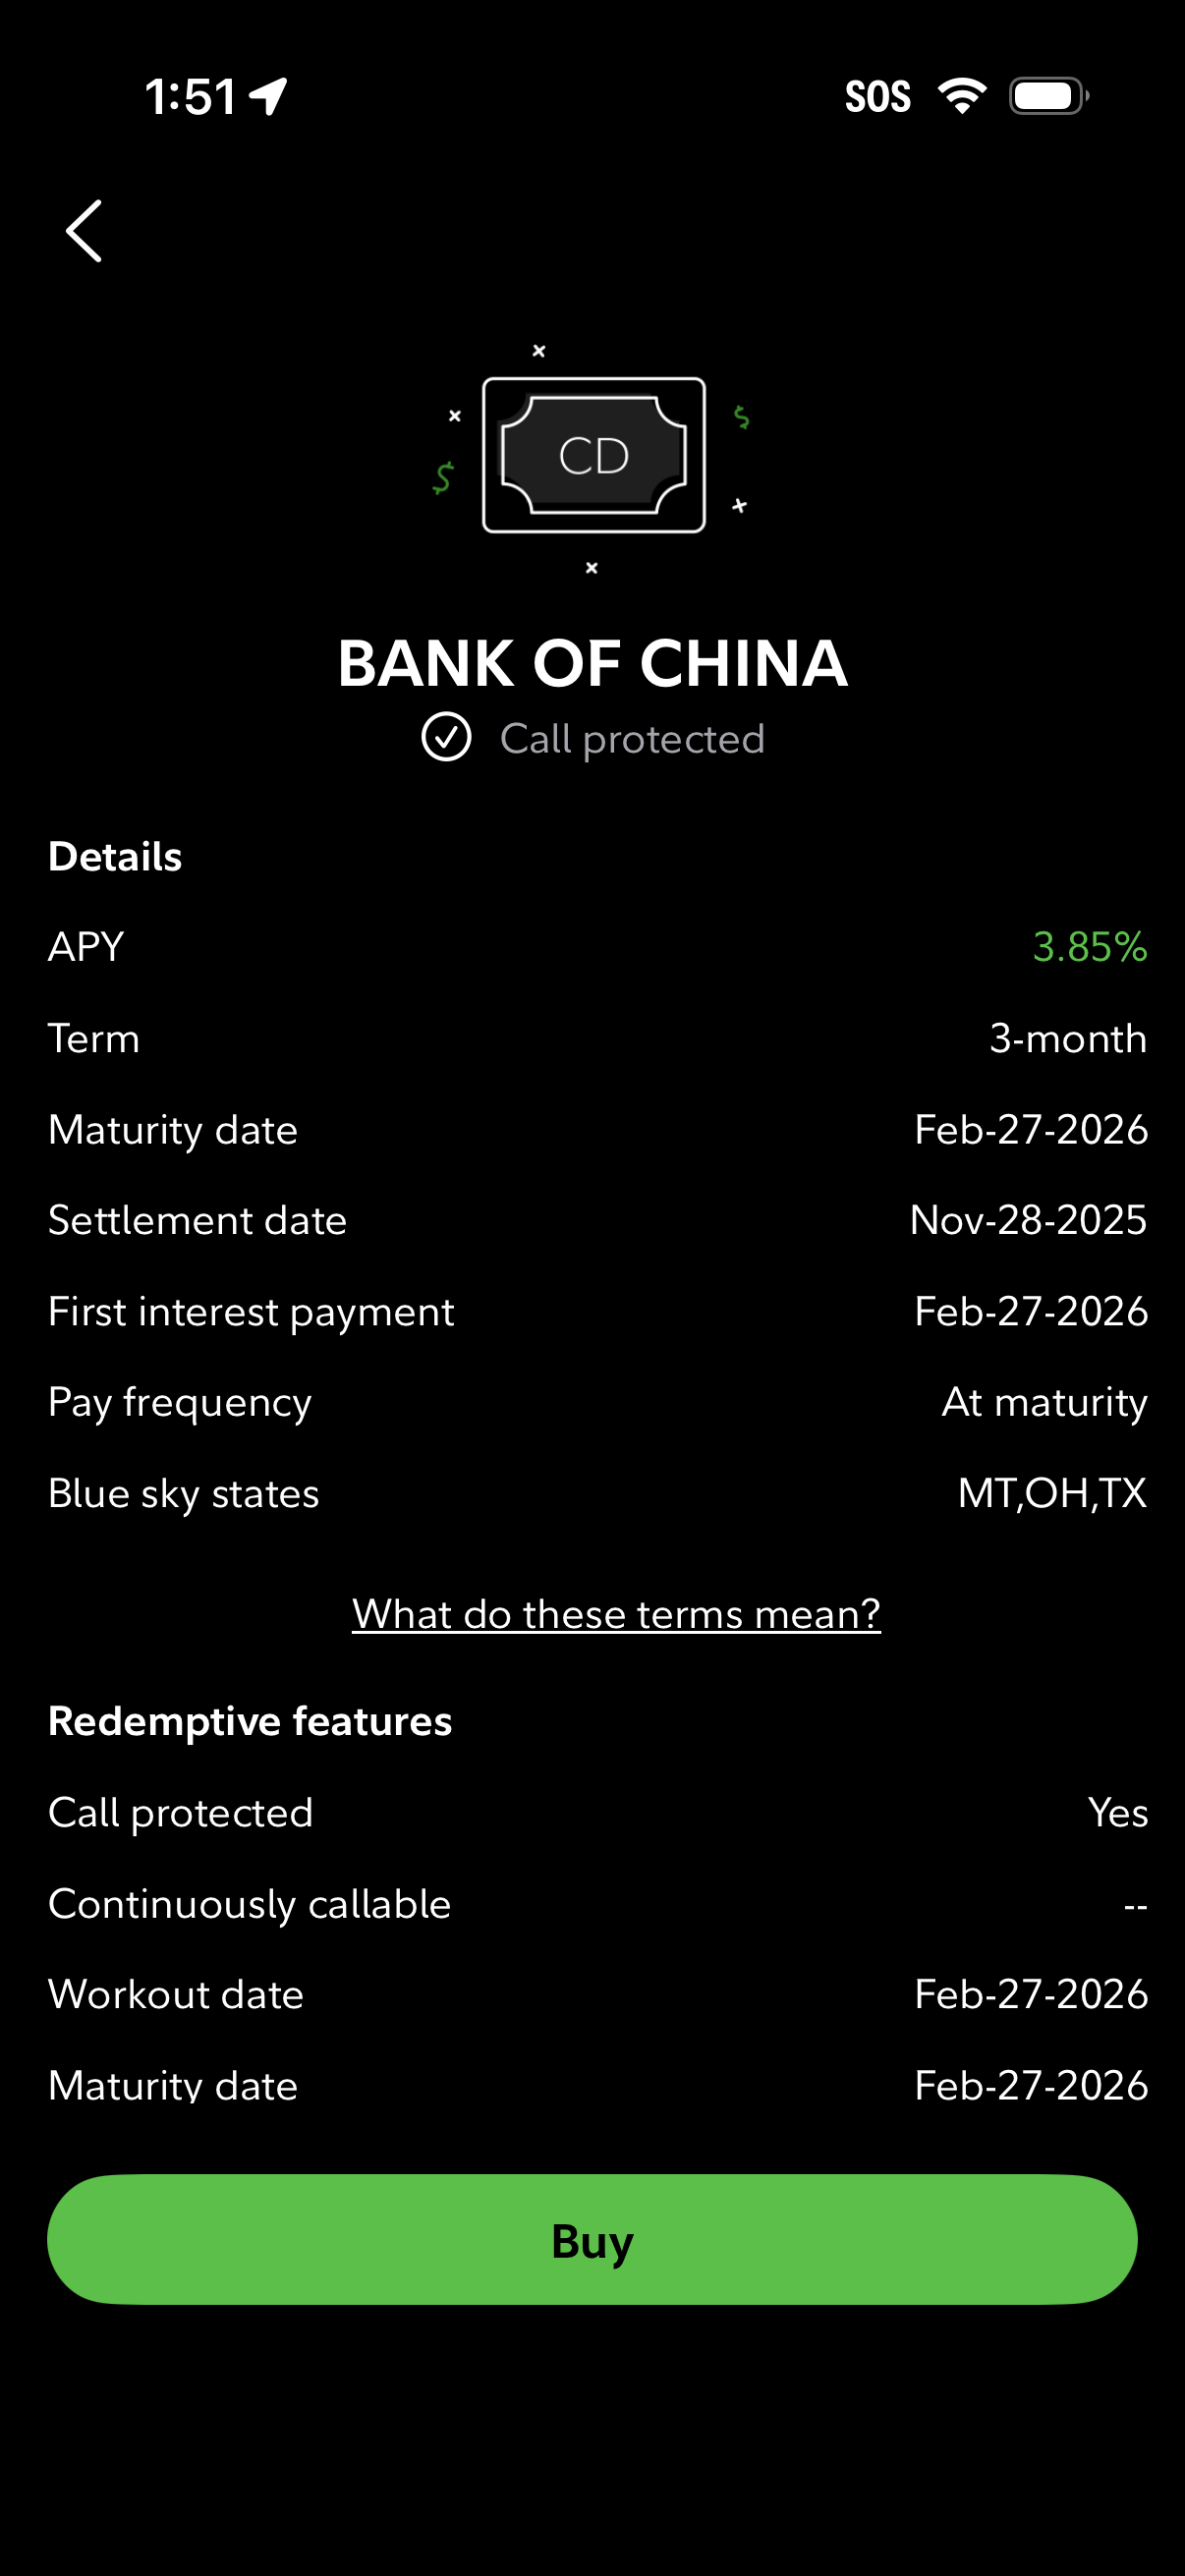Image resolution: width=1185 pixels, height=2576 pixels.
Task: Tap the Workout date Feb-27-2026 value
Action: 1031,1994
